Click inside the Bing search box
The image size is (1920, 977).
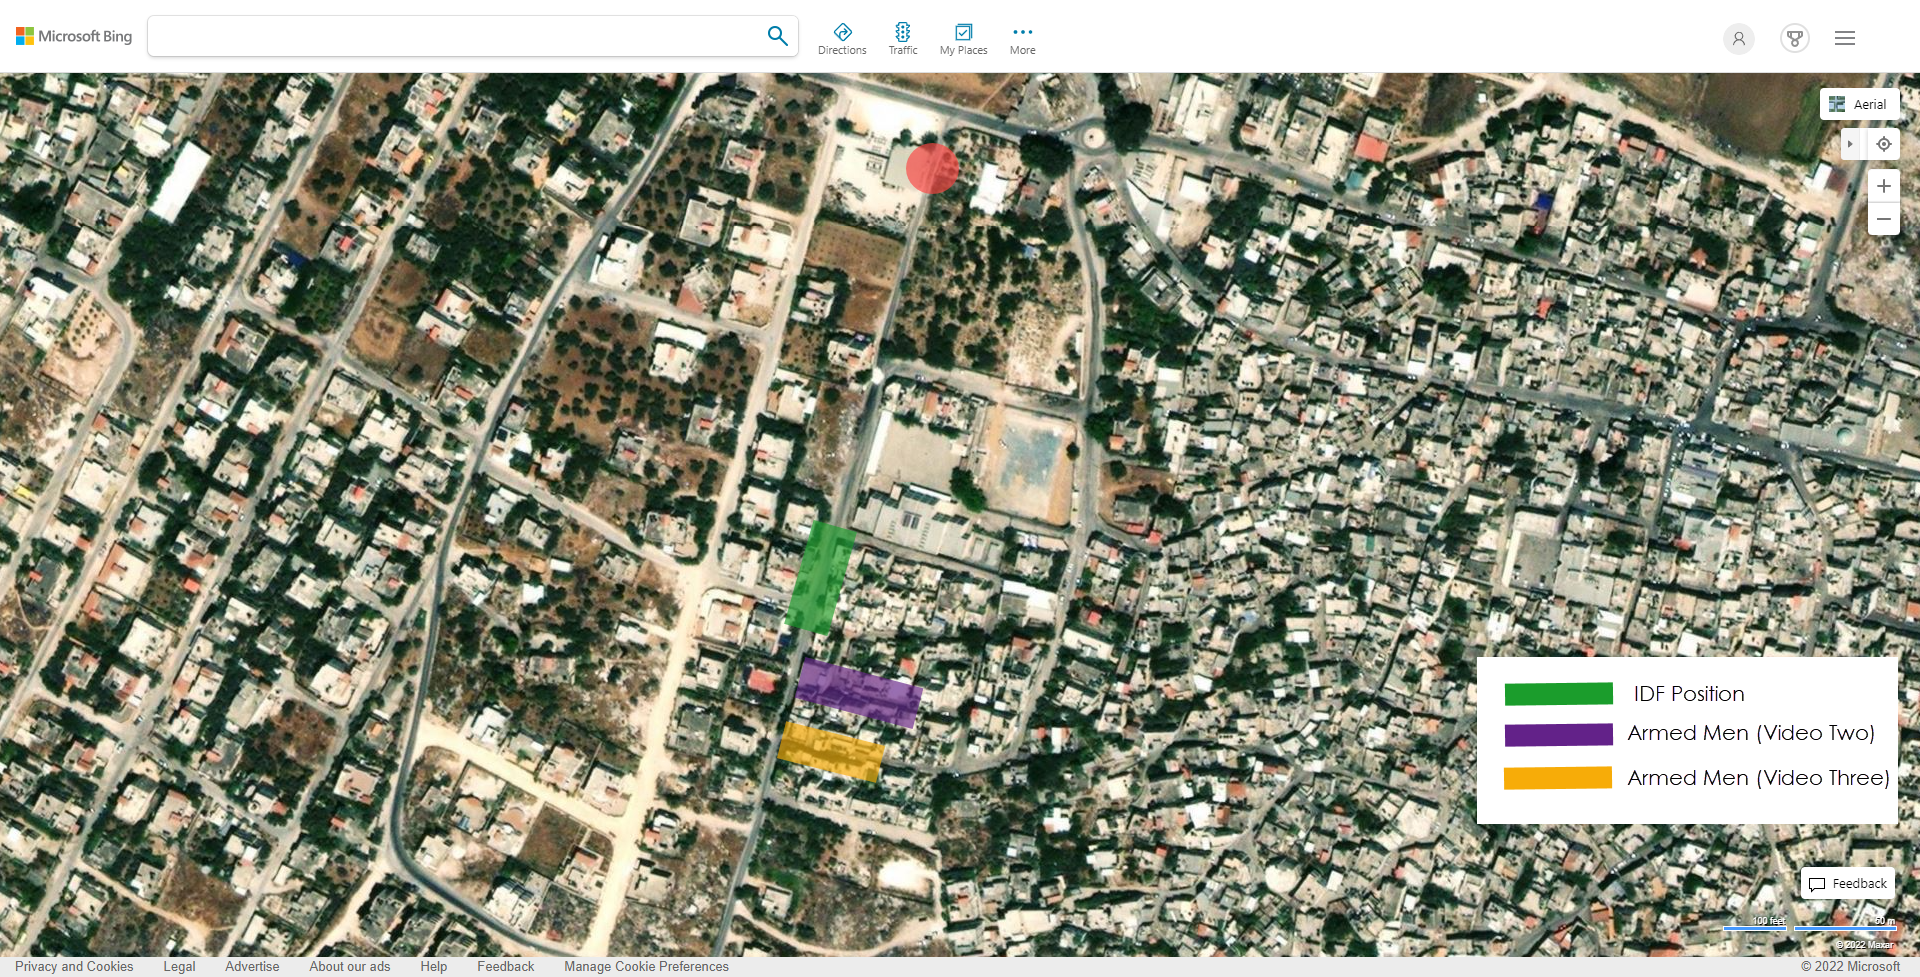pyautogui.click(x=455, y=36)
